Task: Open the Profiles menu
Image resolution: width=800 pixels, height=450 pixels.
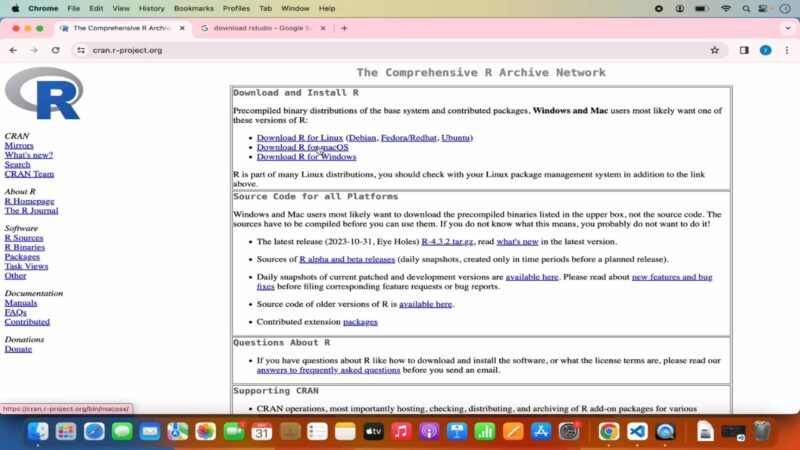Action: [x=236, y=8]
